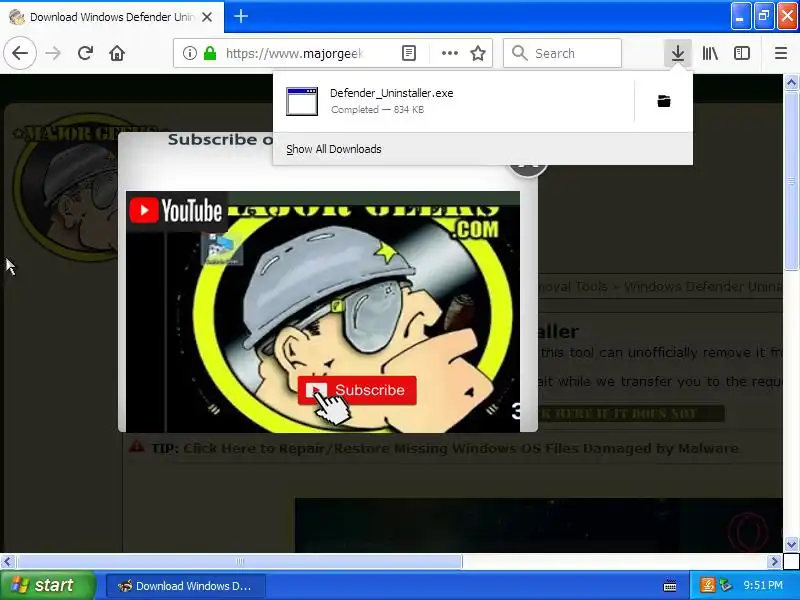Screen dimensions: 800x600
Task: Click the 9:51 PM clock
Action: coord(763,585)
